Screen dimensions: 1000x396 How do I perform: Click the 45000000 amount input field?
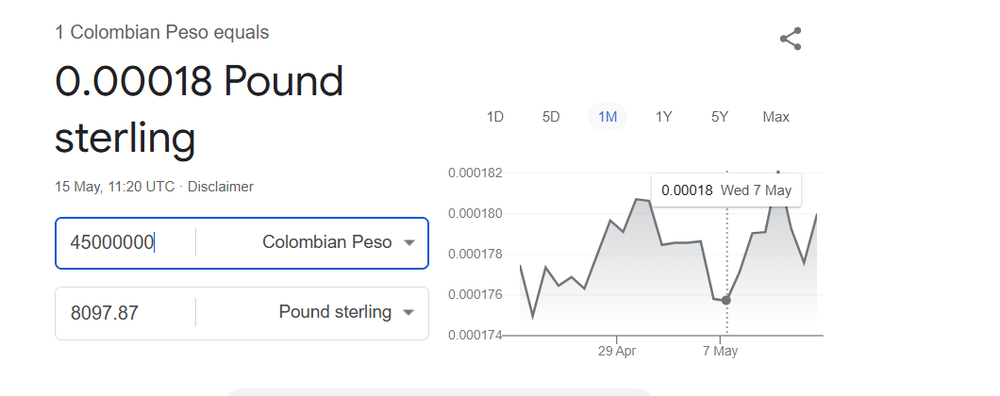125,243
